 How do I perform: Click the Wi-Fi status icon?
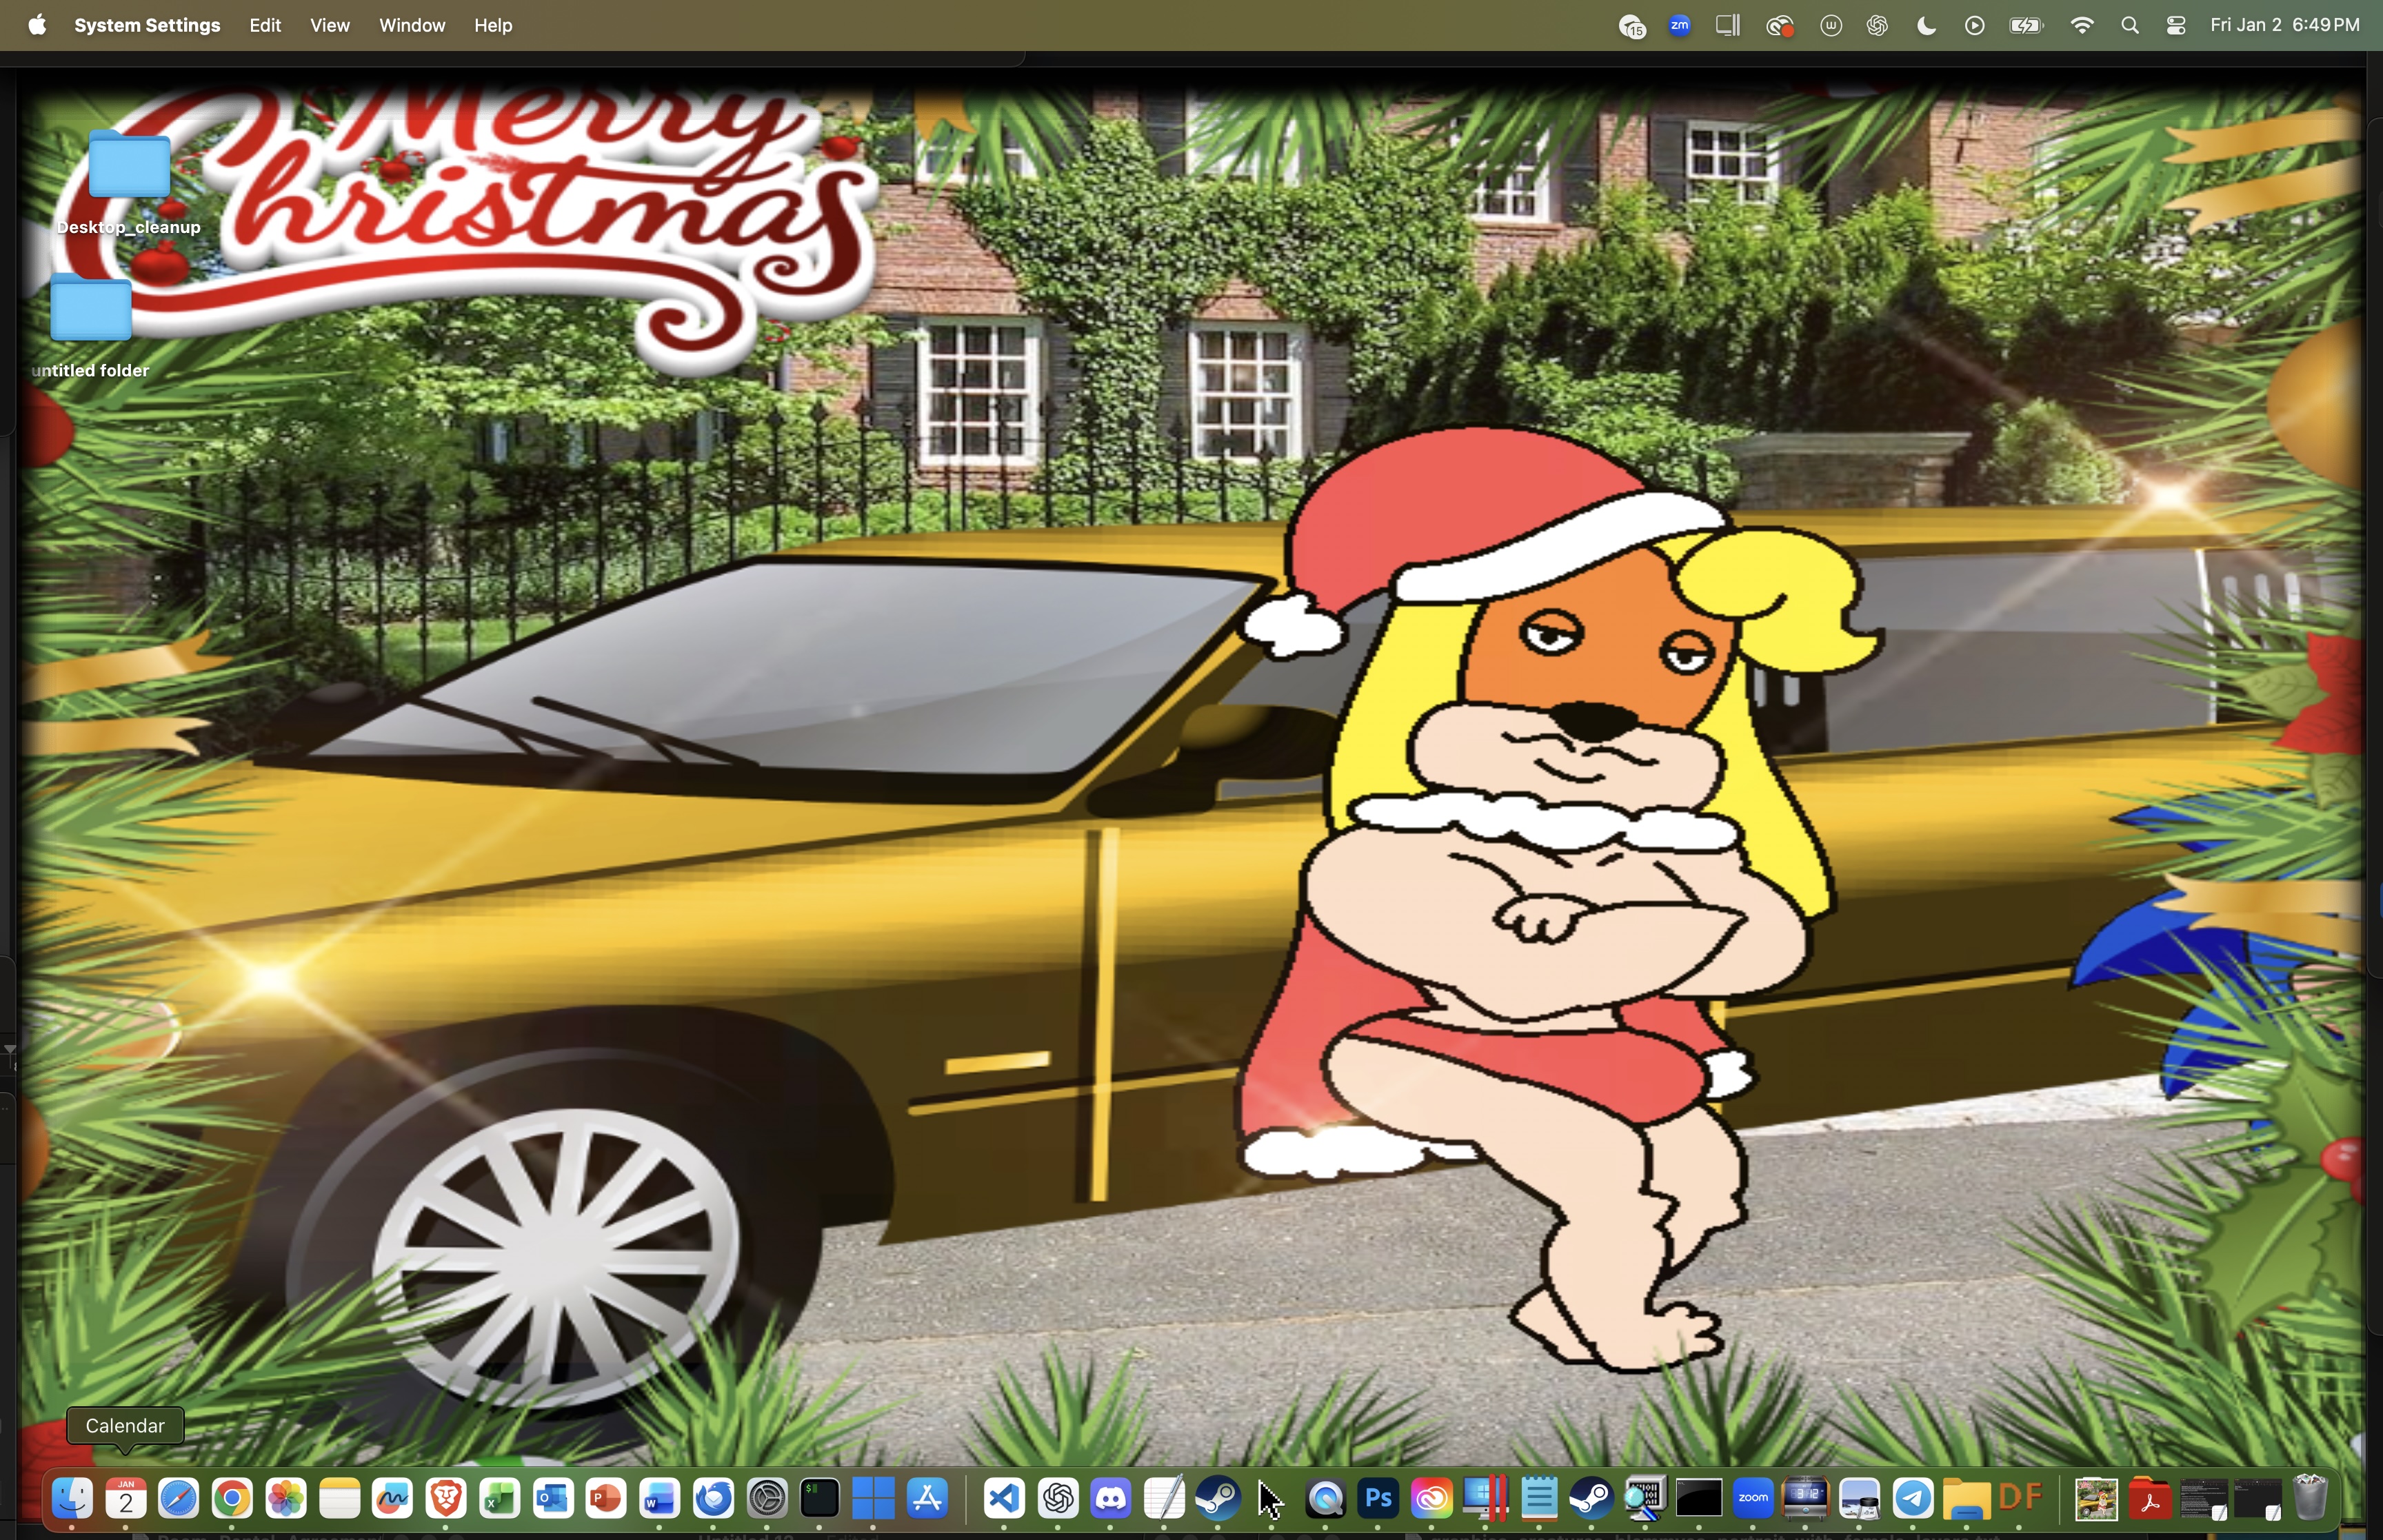click(2082, 26)
